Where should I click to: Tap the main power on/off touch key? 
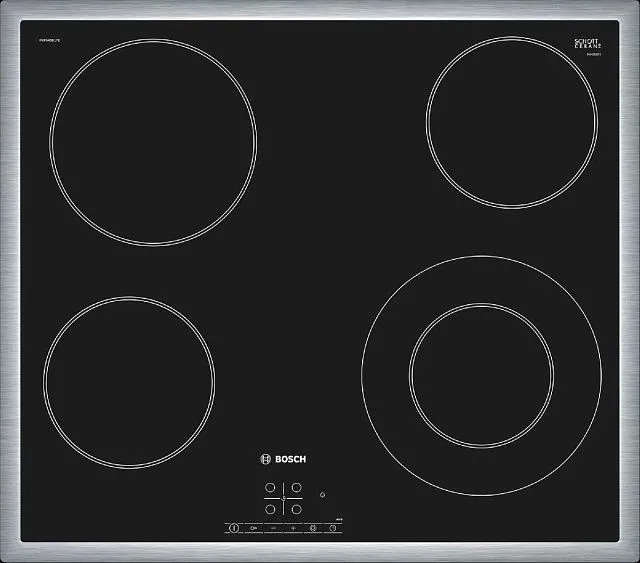[234, 528]
